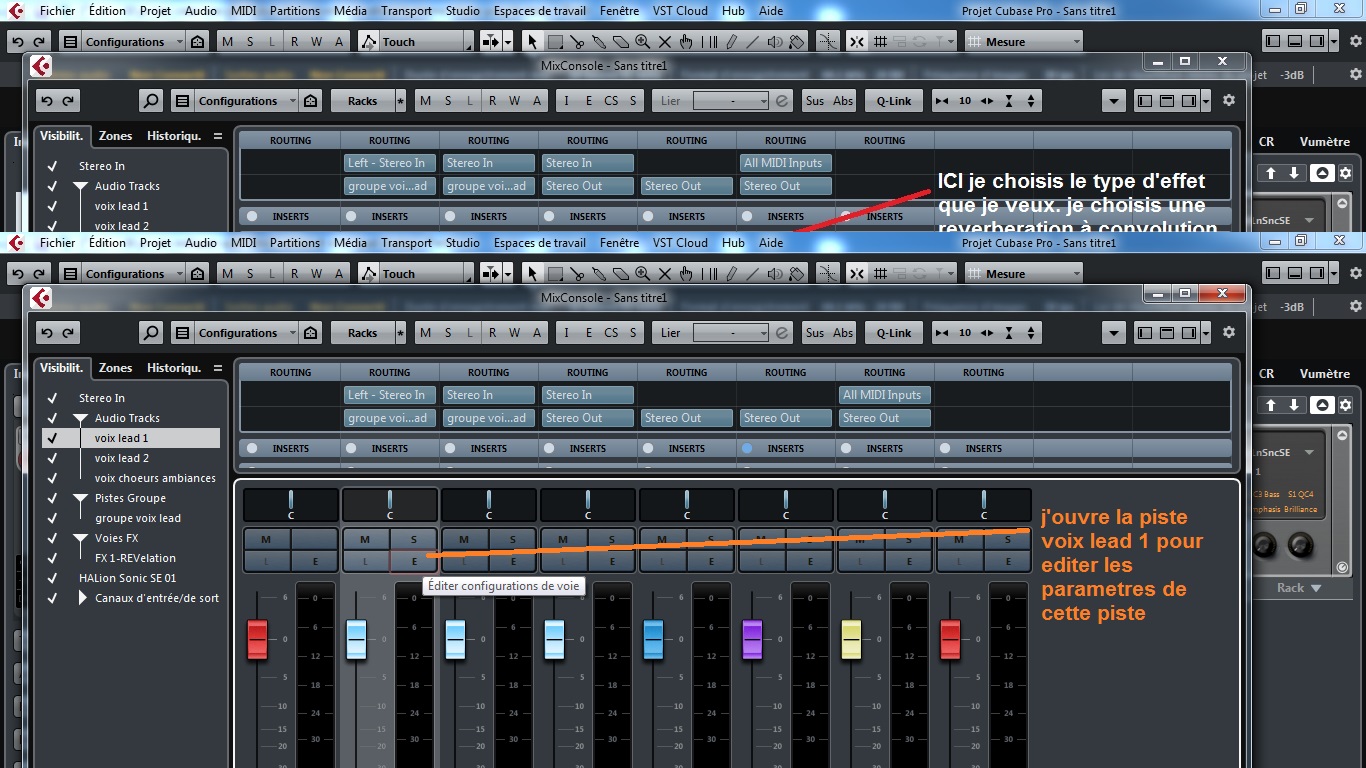
Task: Toggle Abs in the lower MixConsole toolbar
Action: (x=843, y=333)
